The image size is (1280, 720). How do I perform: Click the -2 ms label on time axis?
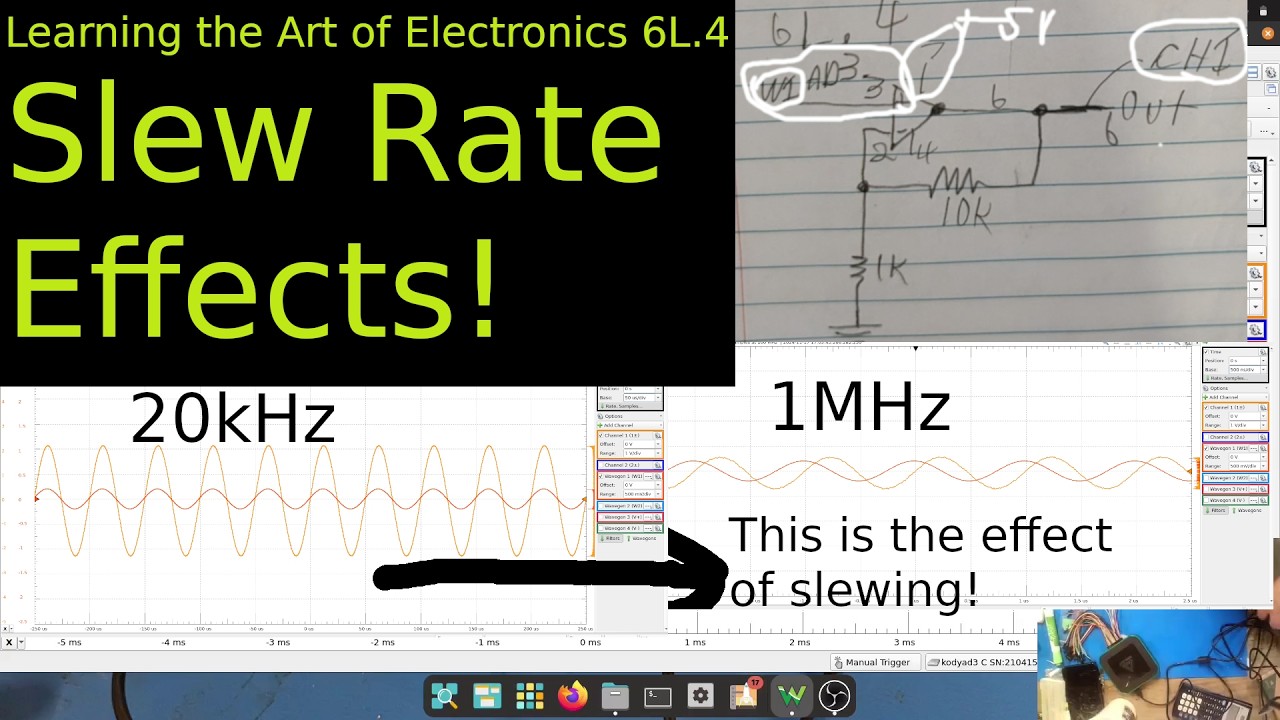(382, 642)
